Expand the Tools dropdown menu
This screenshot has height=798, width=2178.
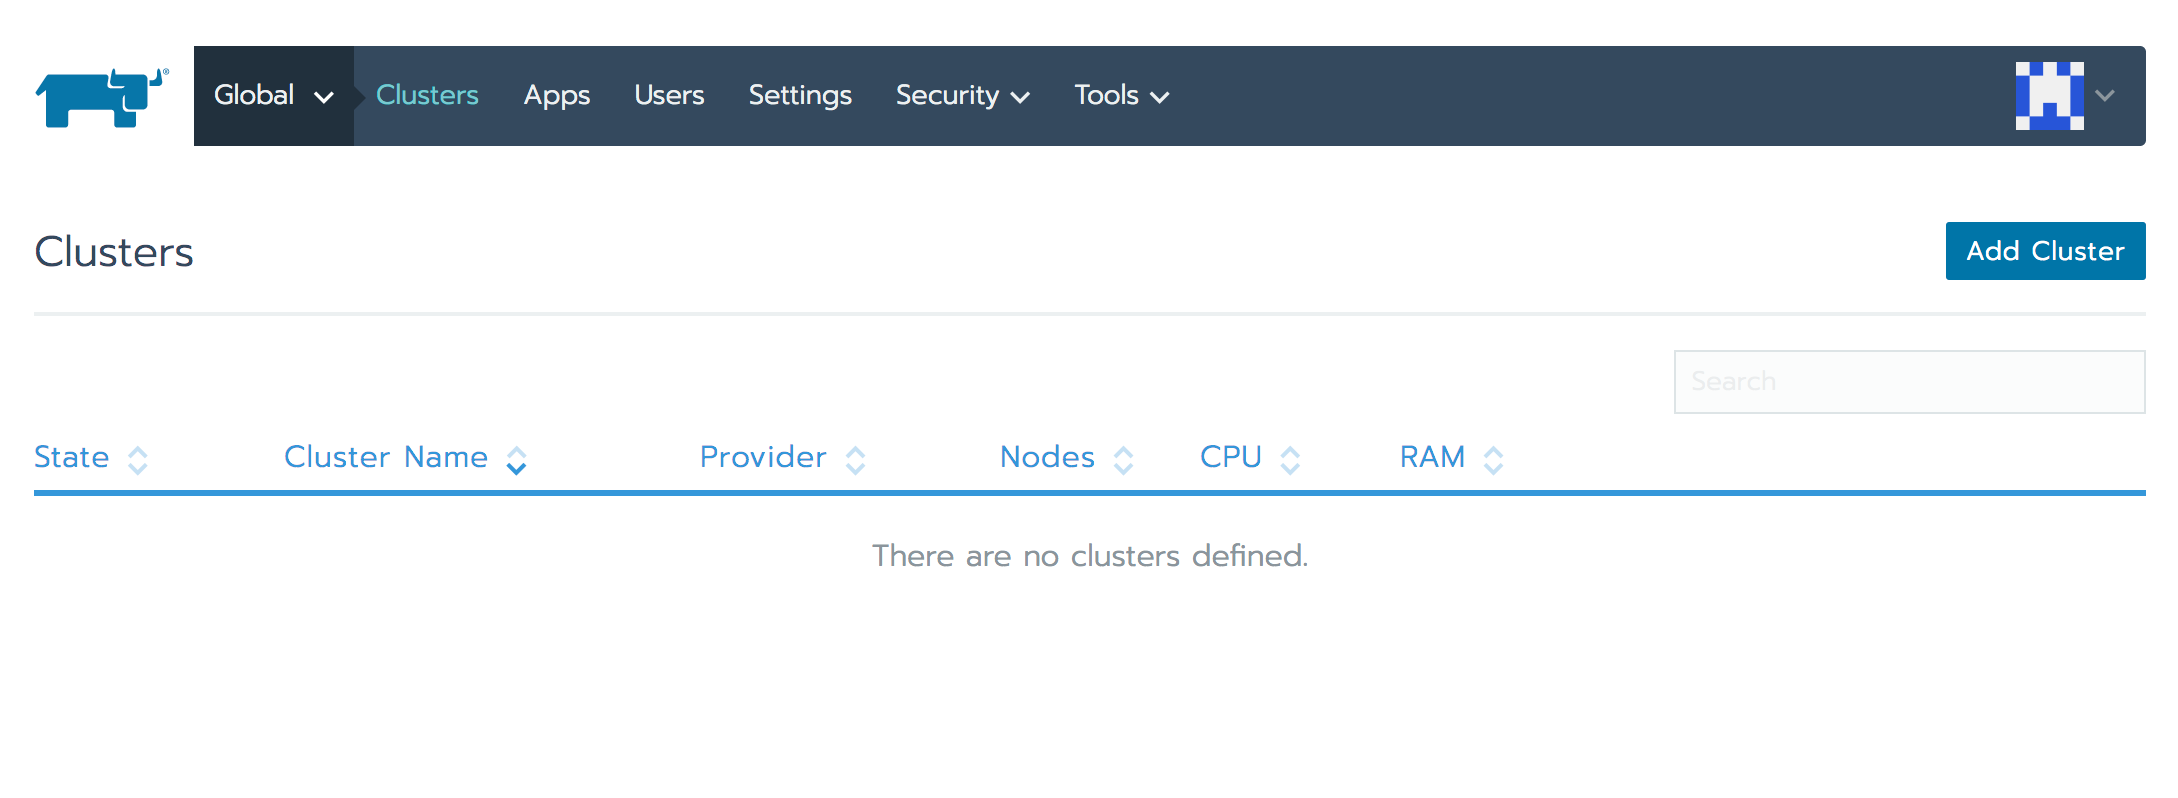tap(1121, 96)
